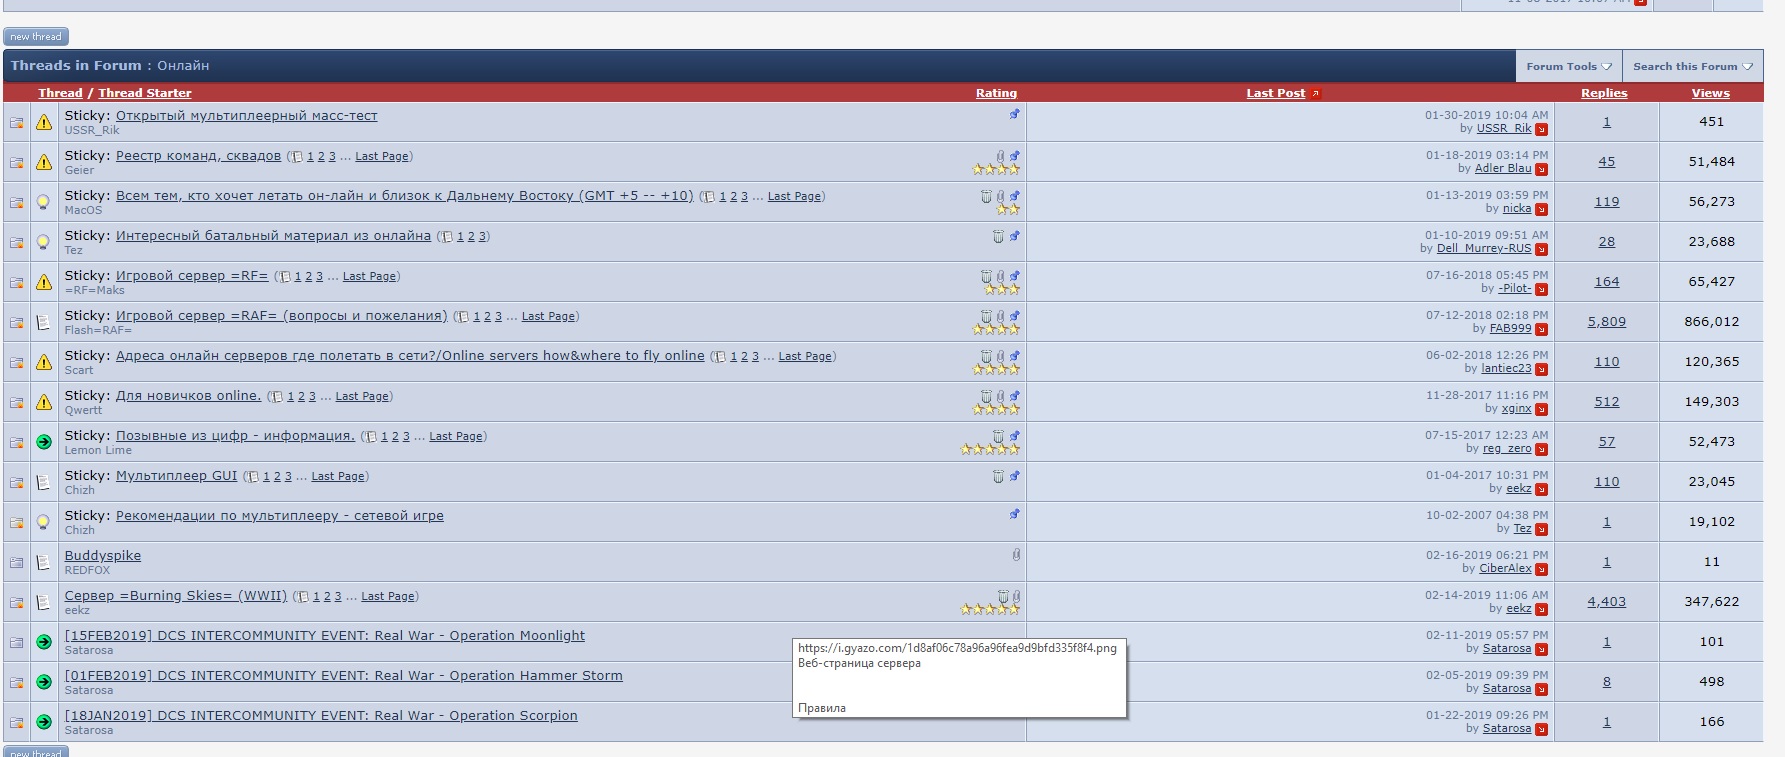Image resolution: width=1785 pixels, height=757 pixels.
Task: Click go-to-last-post icon beside USSR_Rik
Action: (1541, 129)
